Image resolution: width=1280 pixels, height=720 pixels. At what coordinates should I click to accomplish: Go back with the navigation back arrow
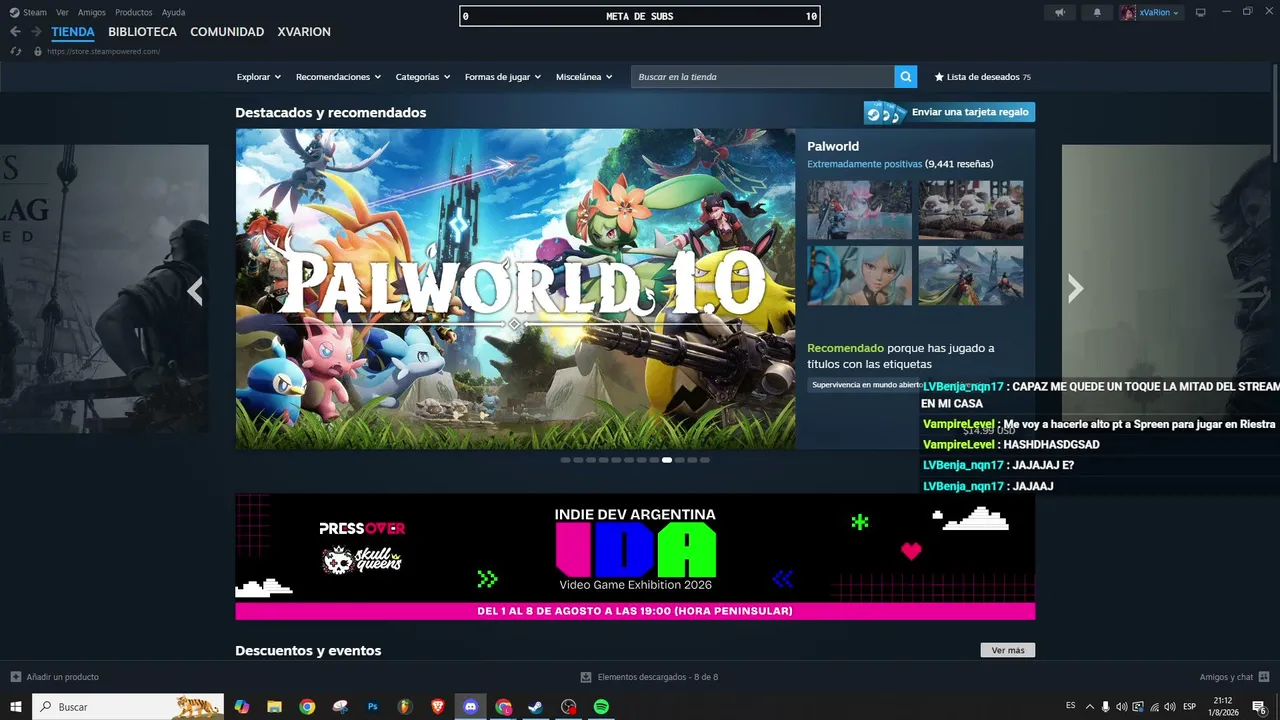click(15, 32)
